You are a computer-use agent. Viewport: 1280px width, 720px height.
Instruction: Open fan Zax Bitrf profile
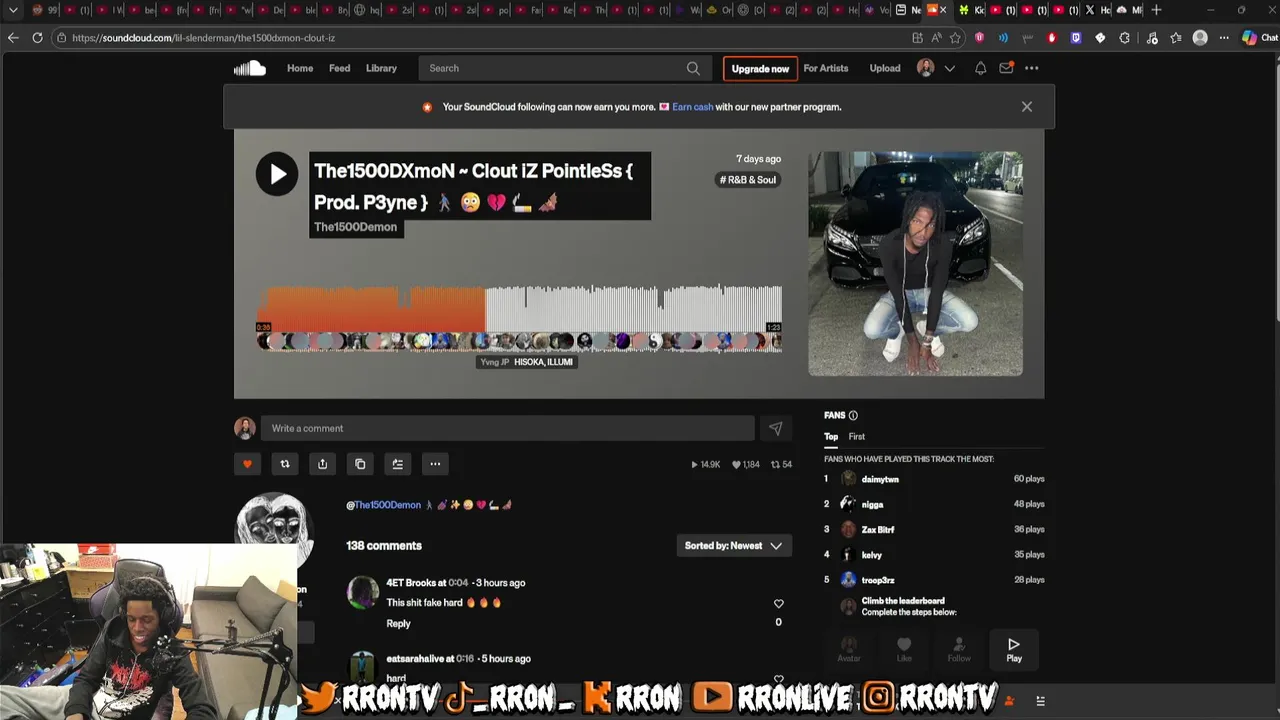(878, 530)
